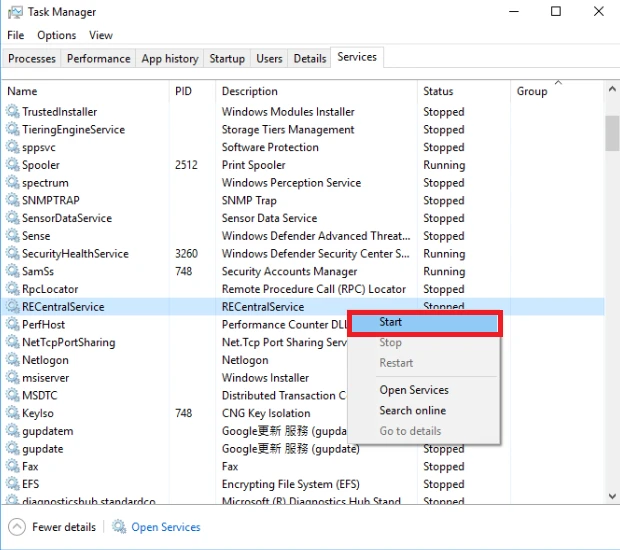The height and width of the screenshot is (550, 620).
Task: Select the Services tab
Action: tap(357, 57)
